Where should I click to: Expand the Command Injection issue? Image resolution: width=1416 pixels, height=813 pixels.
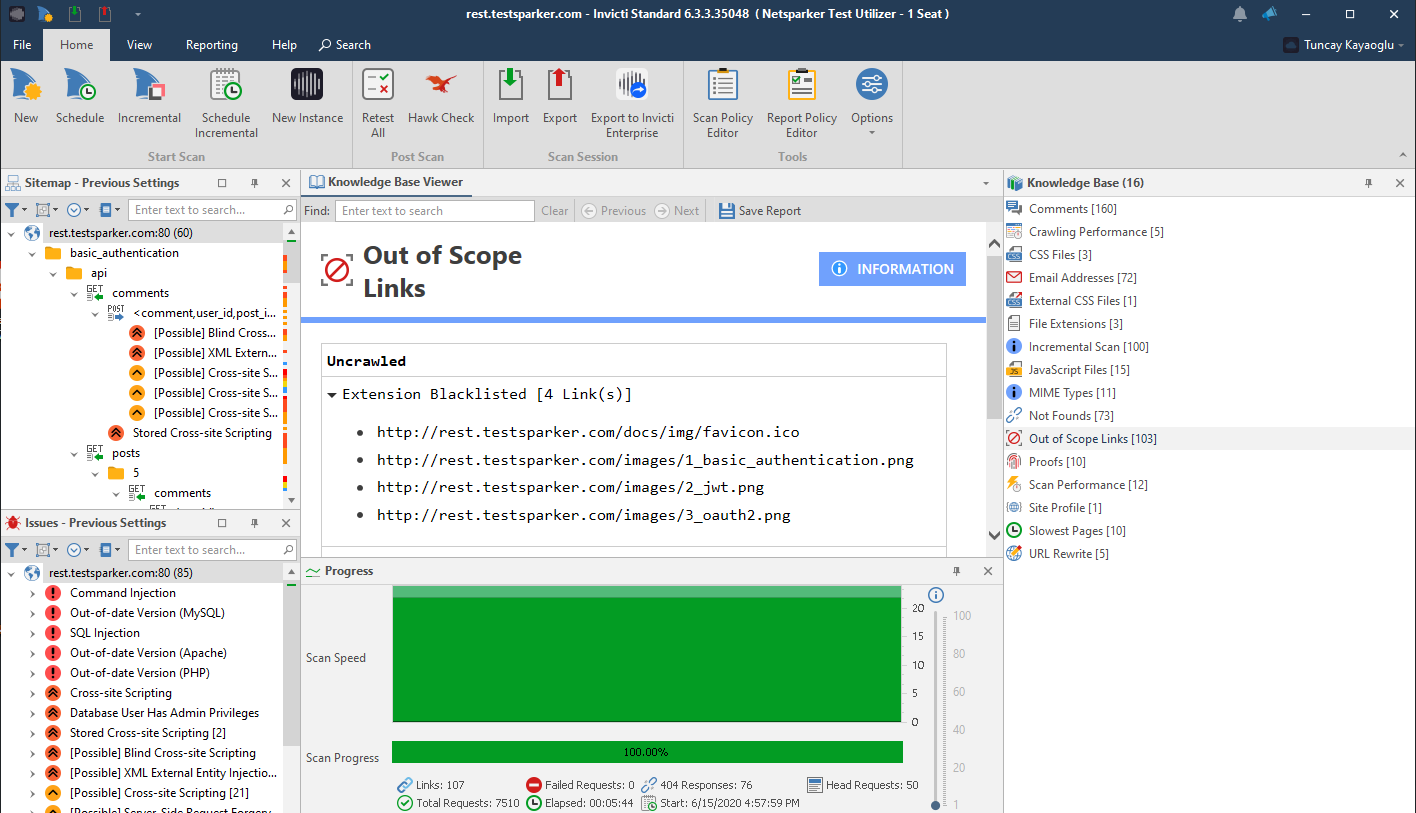click(32, 593)
